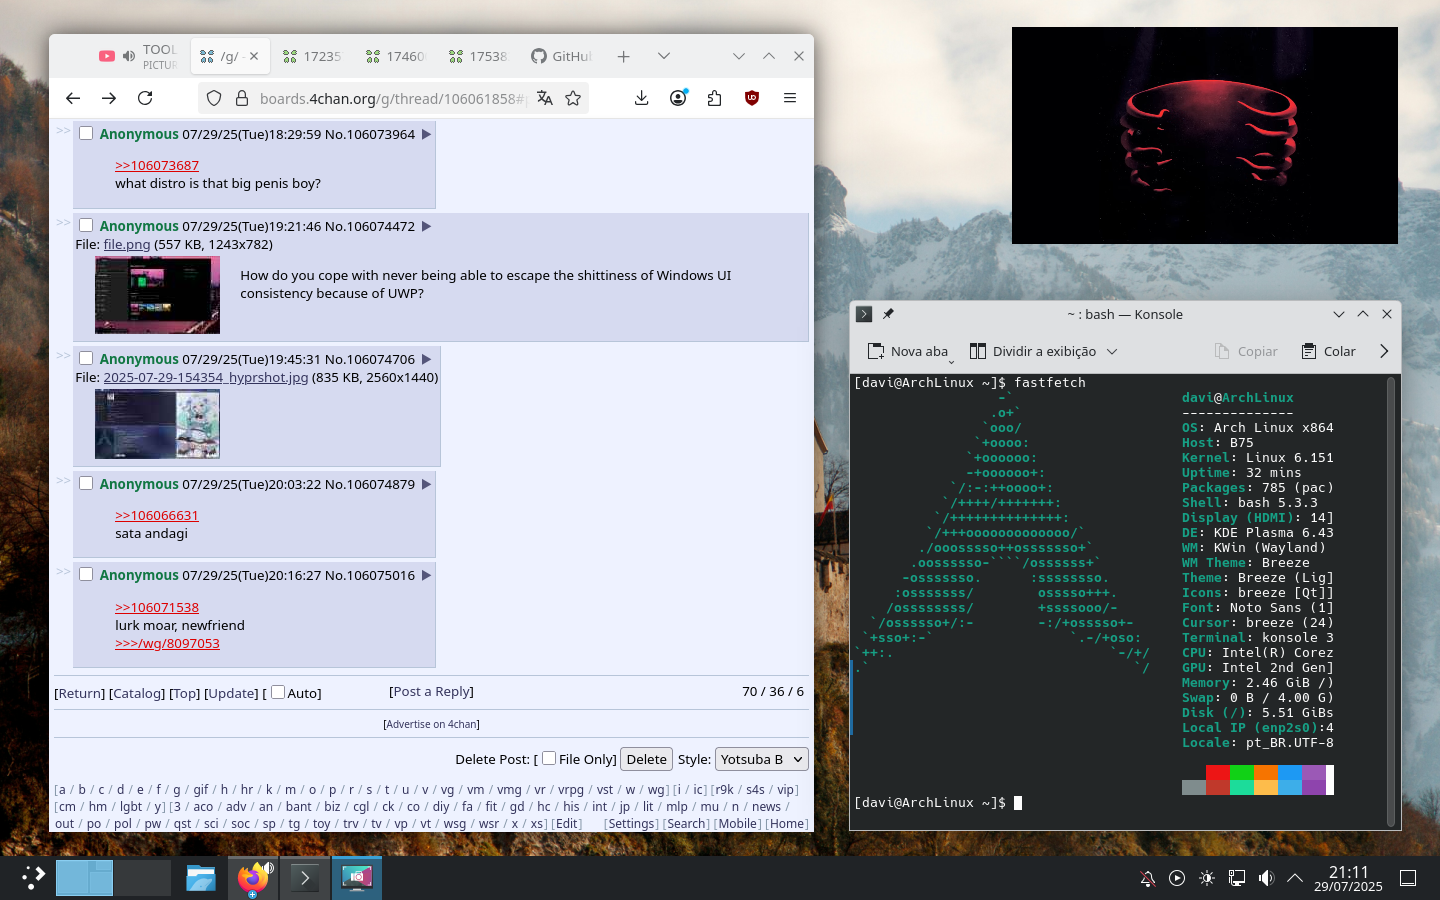Go forward in Firefox history
Screen dimensions: 1440x900
coord(109,98)
